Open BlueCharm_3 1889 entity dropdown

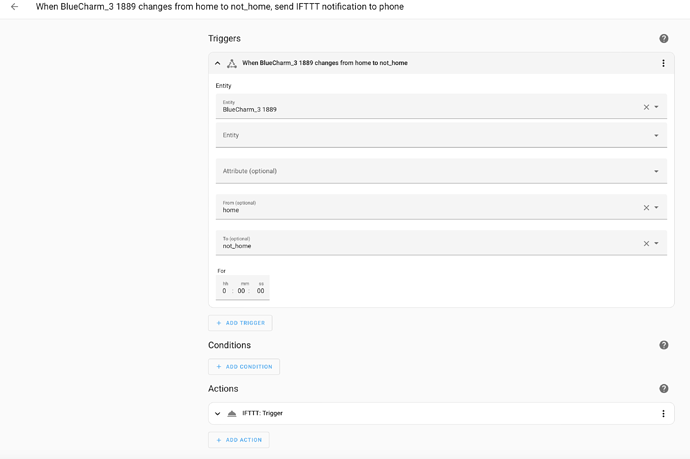click(657, 107)
